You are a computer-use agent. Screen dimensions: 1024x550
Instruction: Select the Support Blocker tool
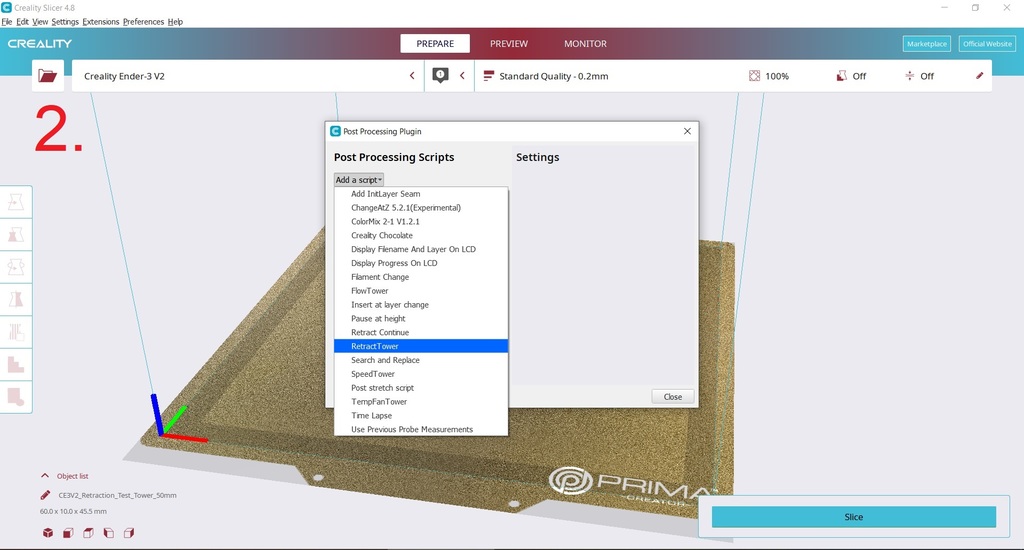pos(17,364)
